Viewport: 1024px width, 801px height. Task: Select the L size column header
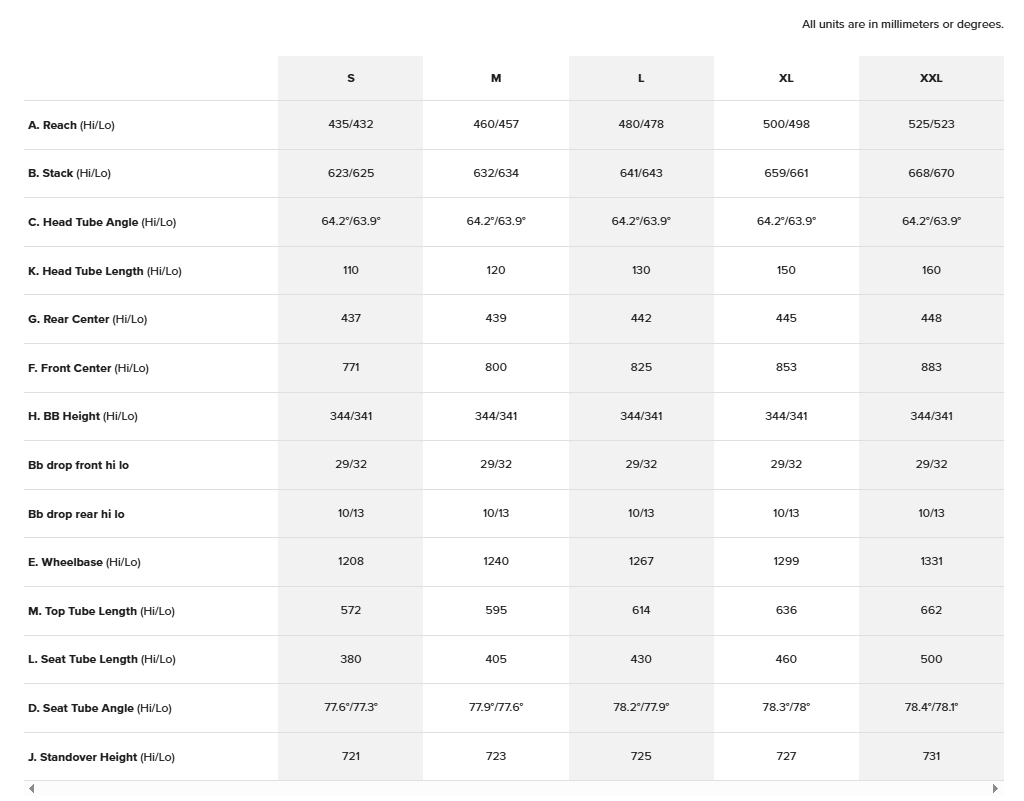coord(641,78)
